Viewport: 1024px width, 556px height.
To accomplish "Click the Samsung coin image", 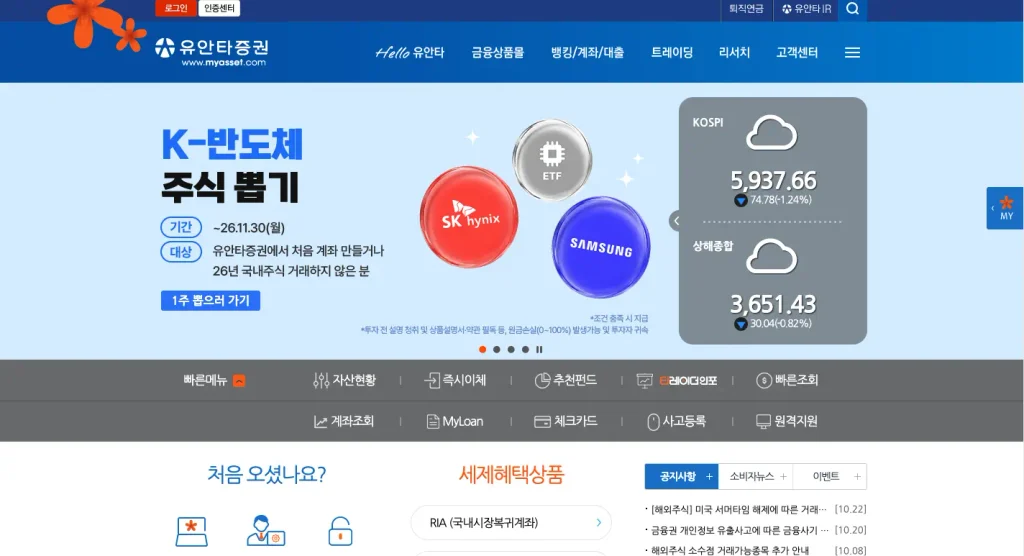I will tap(601, 247).
